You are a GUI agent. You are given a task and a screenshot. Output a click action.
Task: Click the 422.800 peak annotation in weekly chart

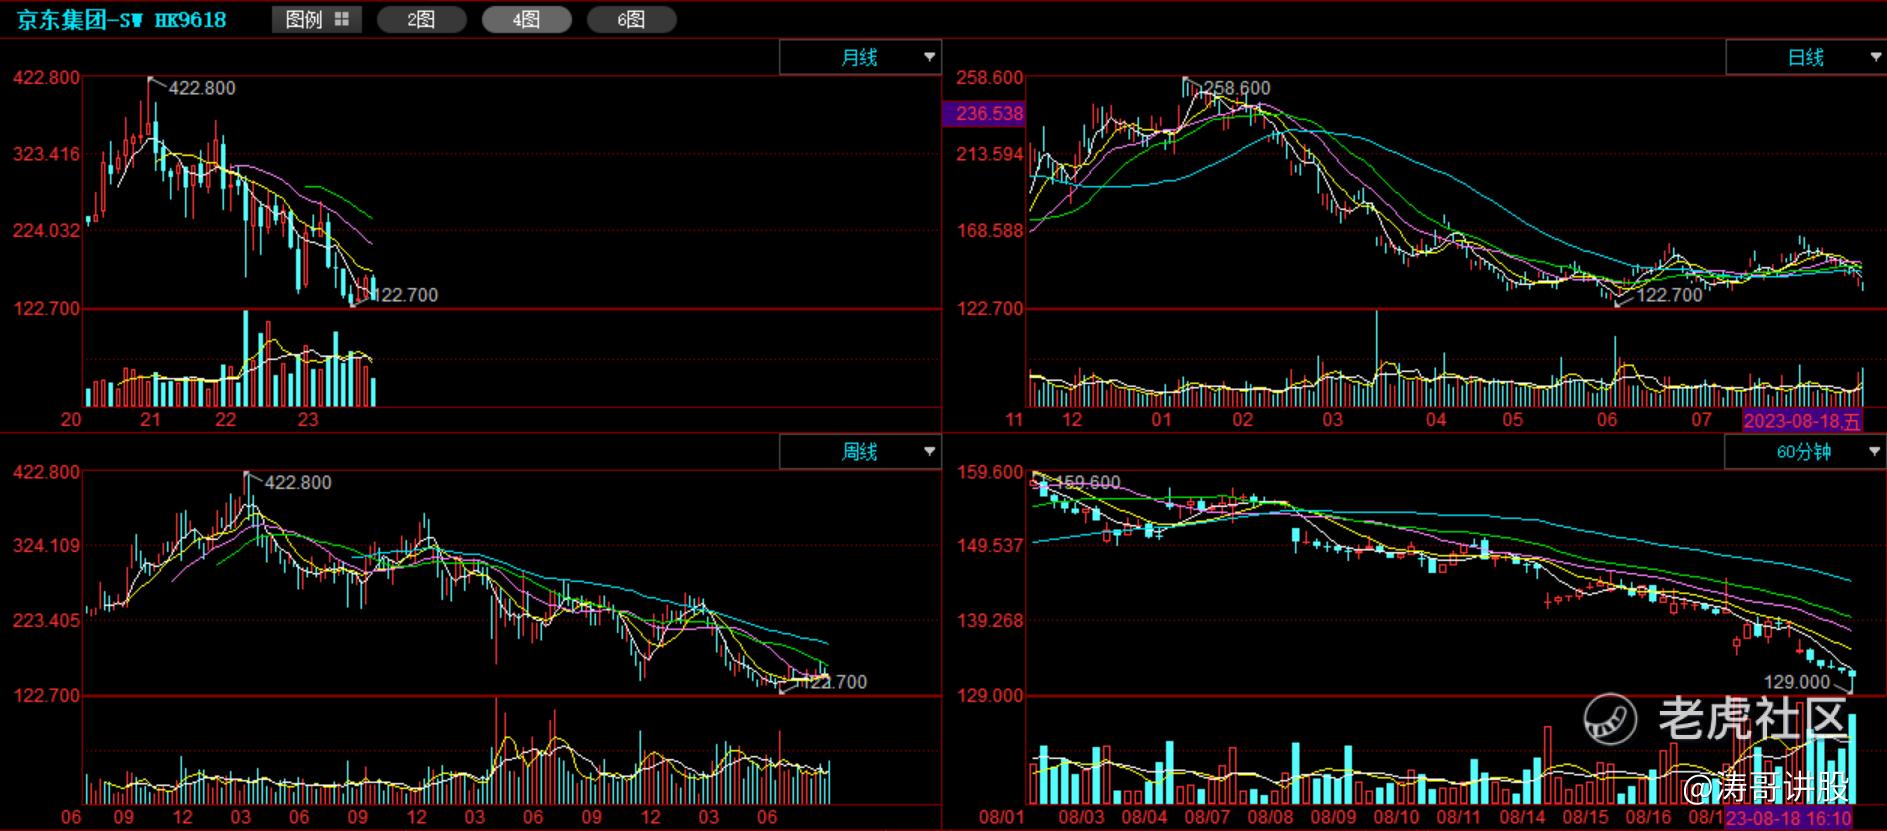pyautogui.click(x=298, y=483)
